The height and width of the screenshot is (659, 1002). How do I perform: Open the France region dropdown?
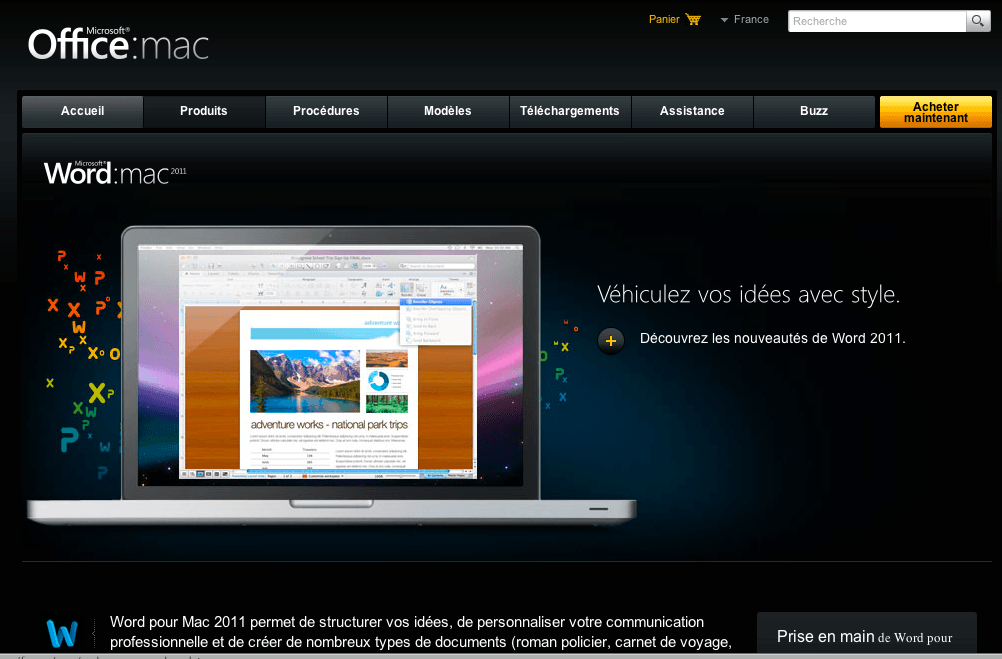point(744,20)
